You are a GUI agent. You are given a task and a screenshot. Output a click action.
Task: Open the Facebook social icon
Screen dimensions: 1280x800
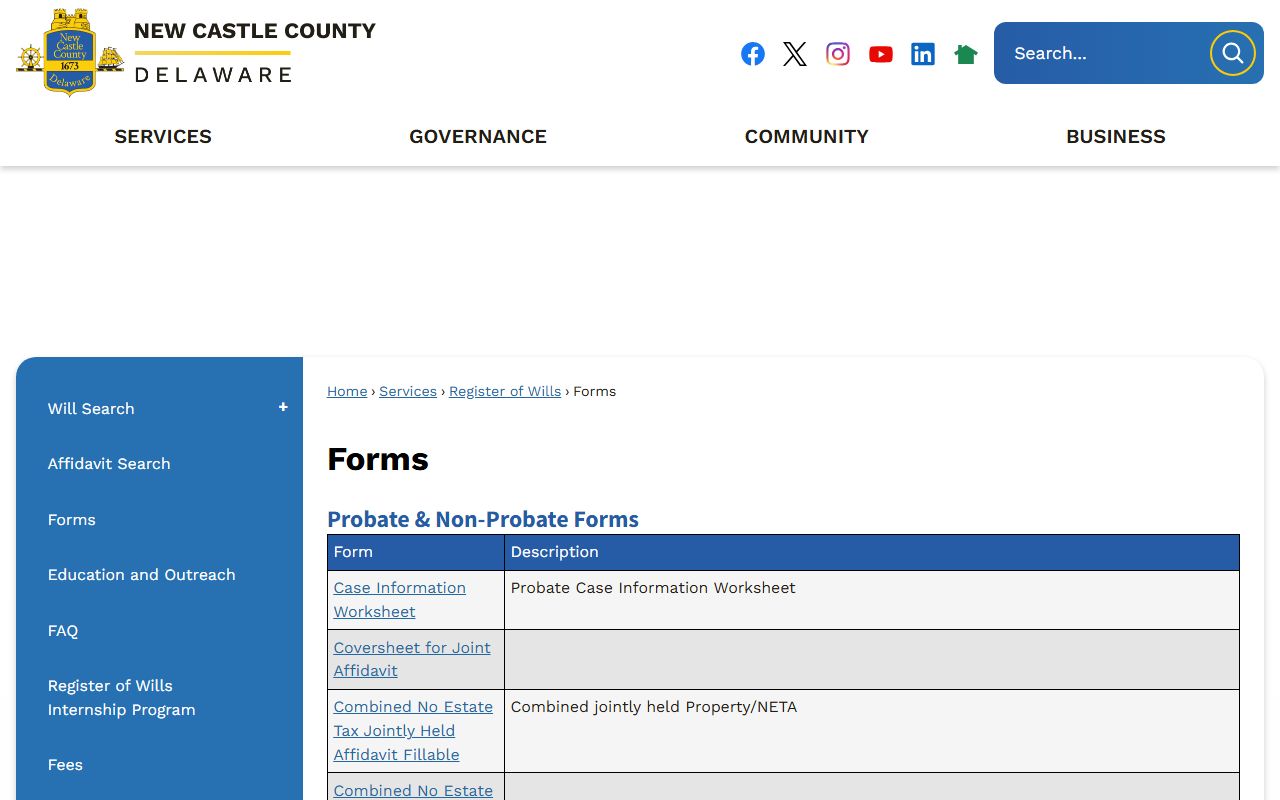753,54
